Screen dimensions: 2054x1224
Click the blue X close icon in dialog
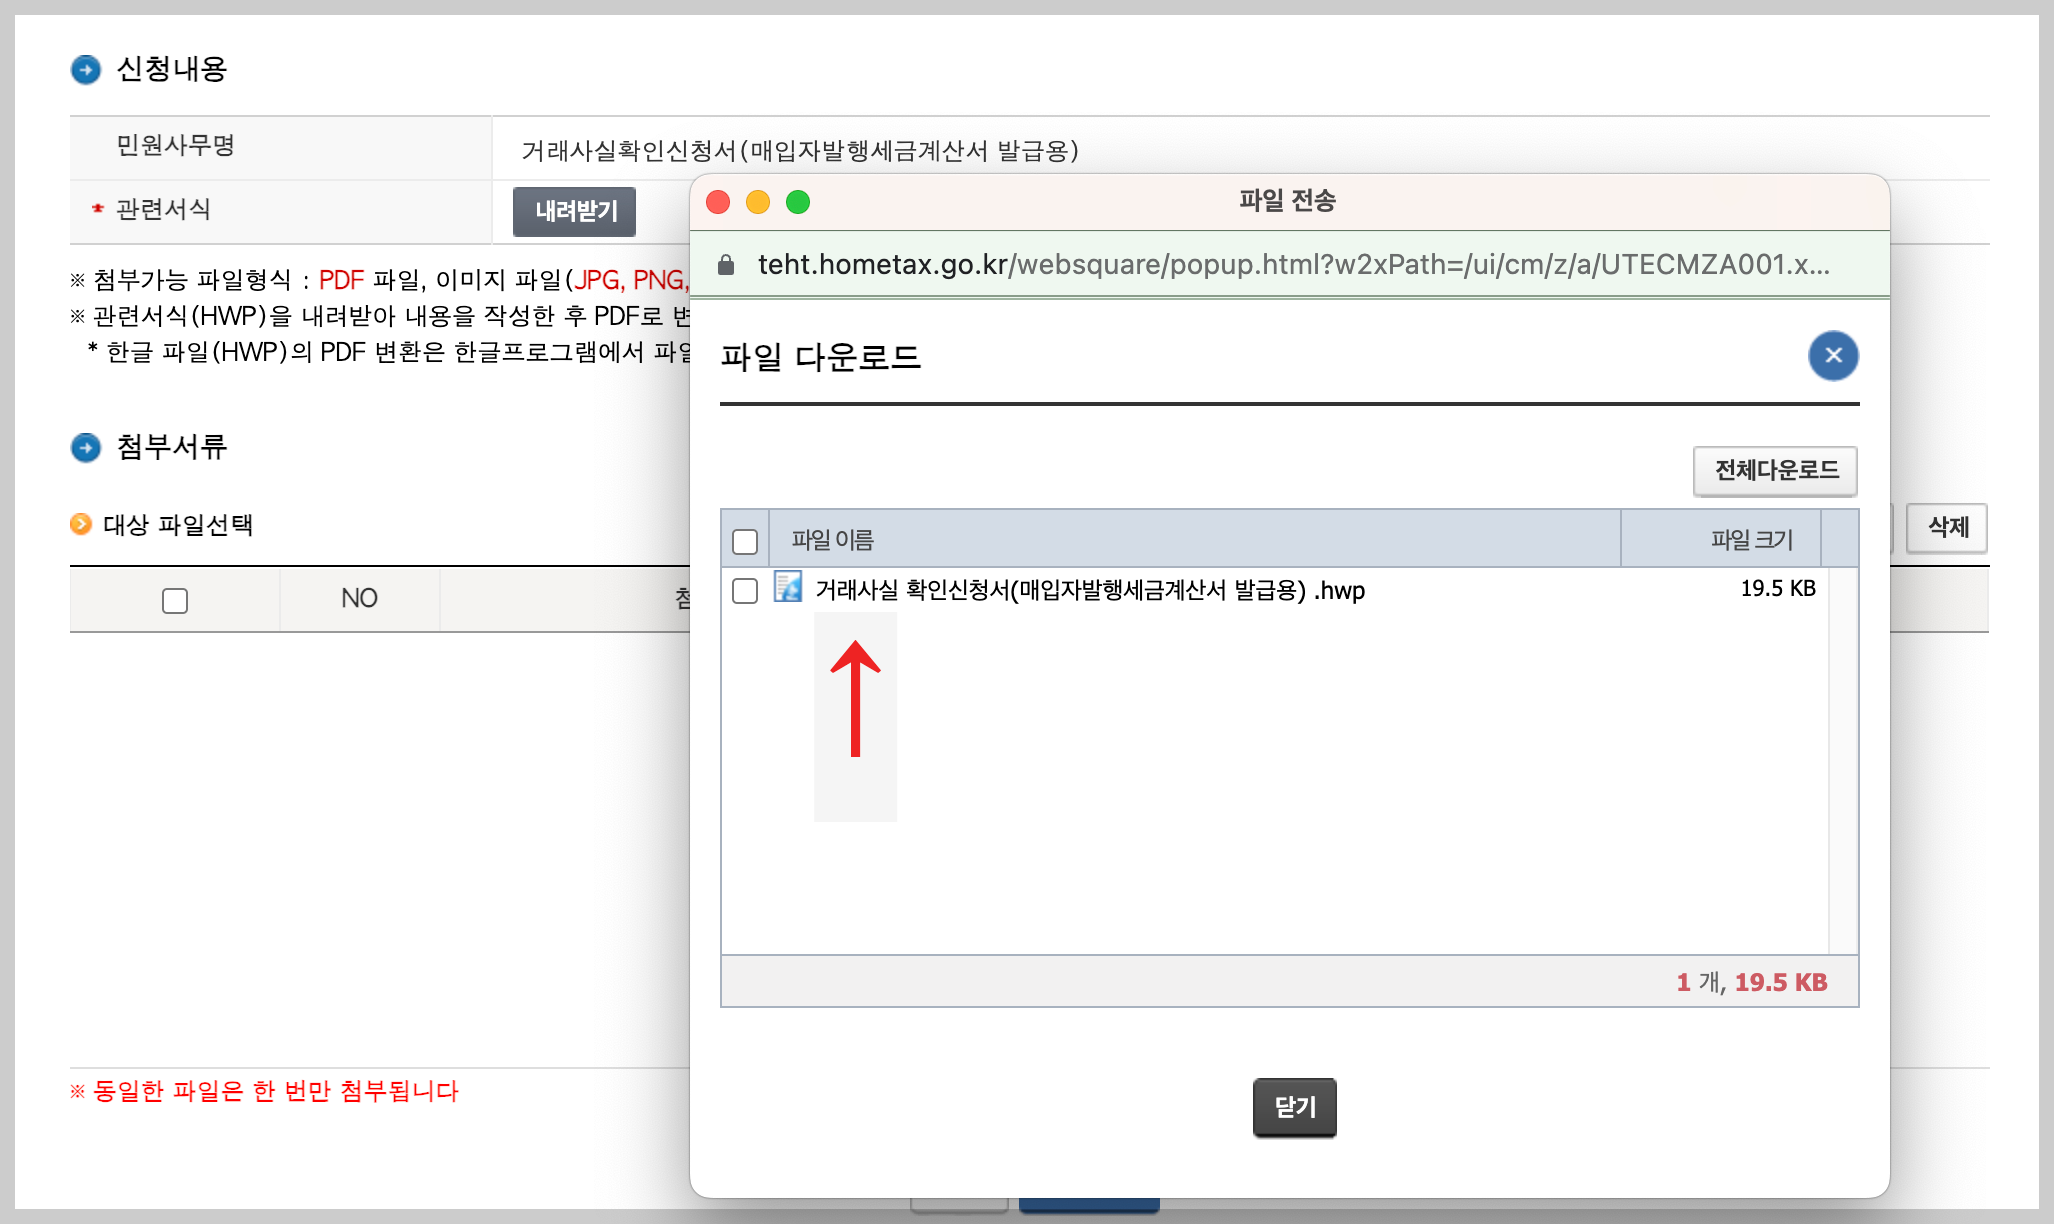(x=1833, y=356)
